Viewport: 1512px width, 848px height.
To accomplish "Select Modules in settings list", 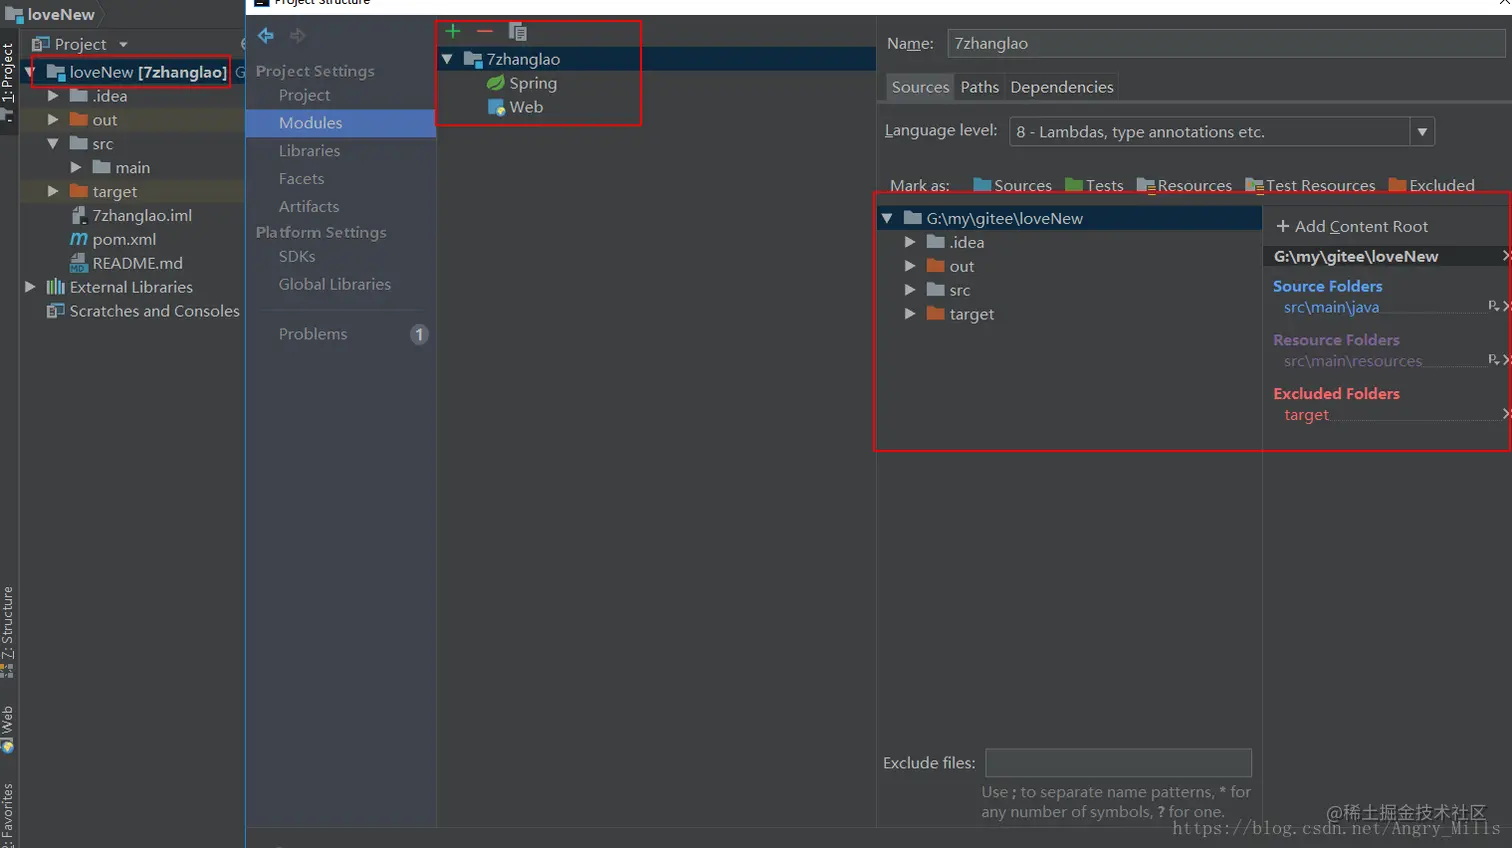I will pos(341,123).
